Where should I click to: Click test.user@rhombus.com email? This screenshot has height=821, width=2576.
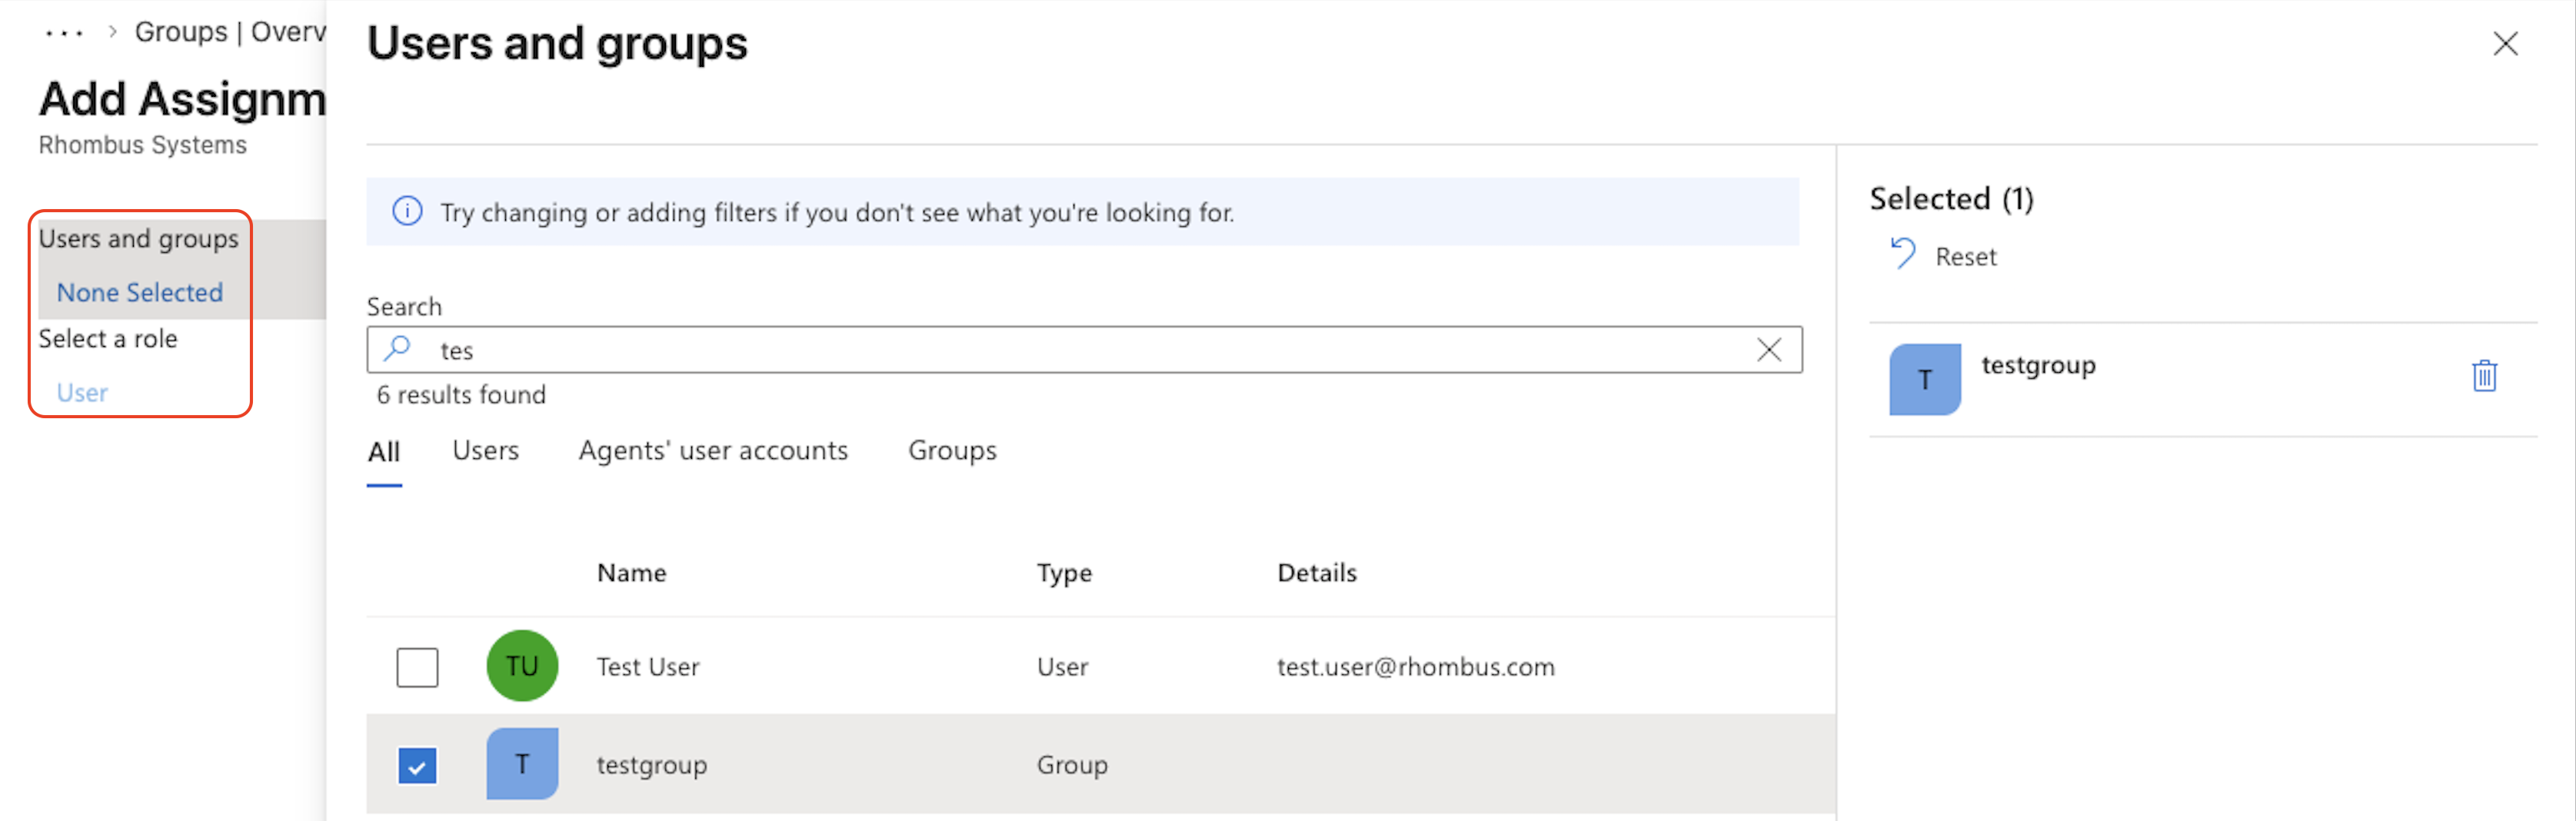[1415, 666]
